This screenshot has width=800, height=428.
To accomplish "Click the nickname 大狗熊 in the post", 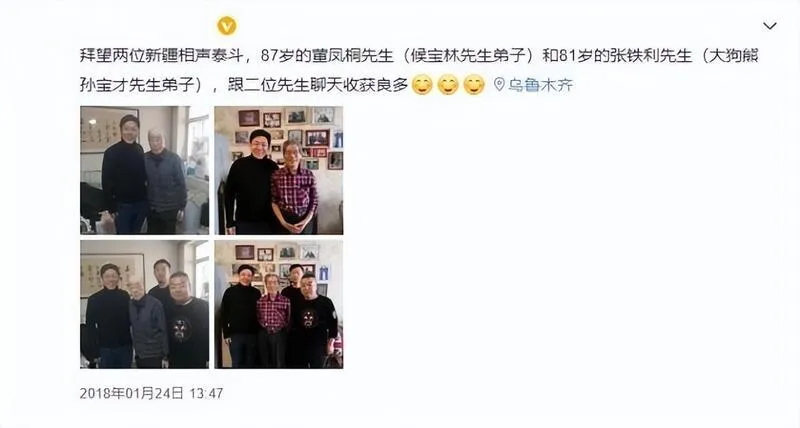I will pos(734,56).
